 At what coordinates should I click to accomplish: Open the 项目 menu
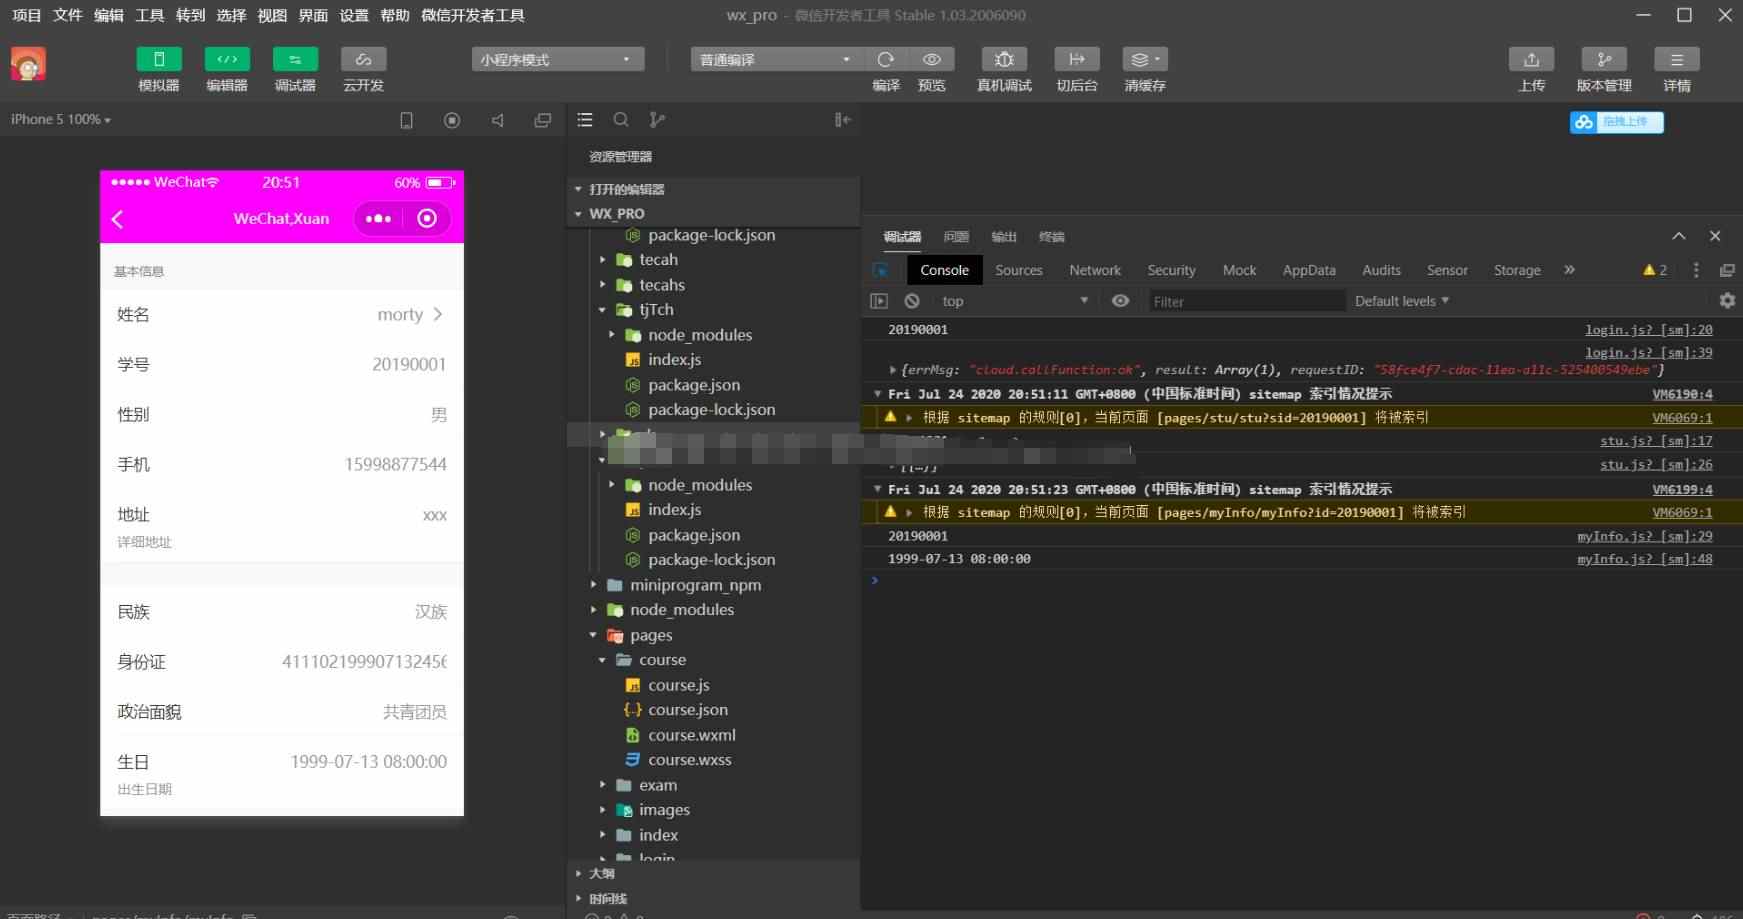click(27, 15)
